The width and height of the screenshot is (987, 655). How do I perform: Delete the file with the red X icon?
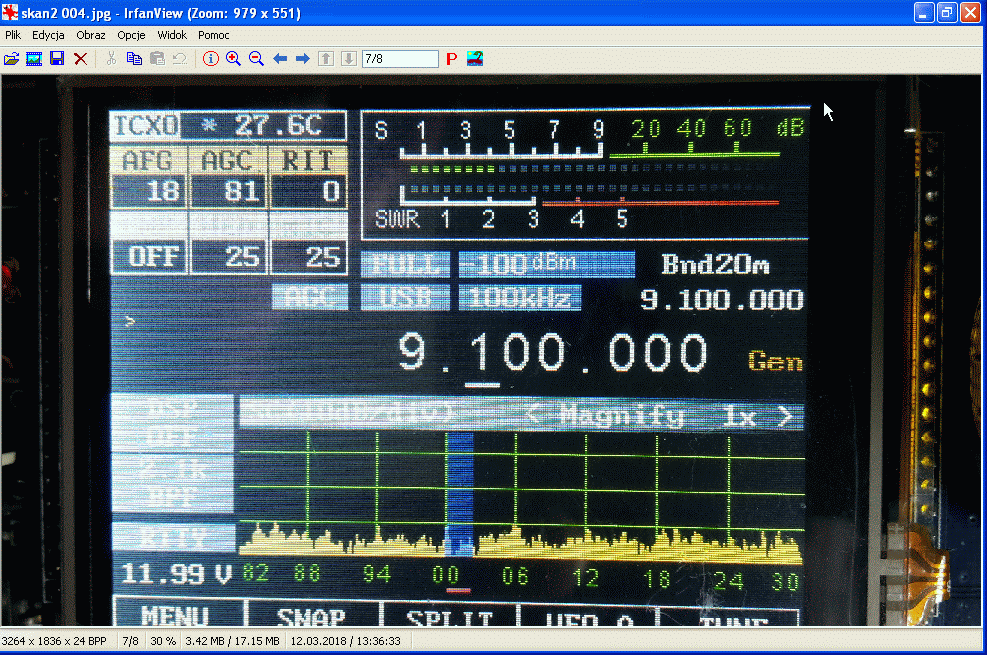pyautogui.click(x=80, y=59)
